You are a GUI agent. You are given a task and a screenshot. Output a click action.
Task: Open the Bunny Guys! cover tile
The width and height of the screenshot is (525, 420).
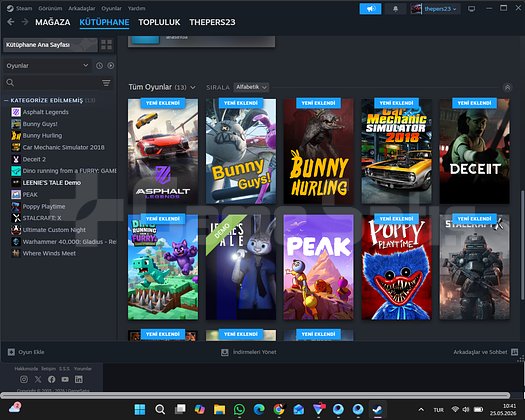coord(241,151)
